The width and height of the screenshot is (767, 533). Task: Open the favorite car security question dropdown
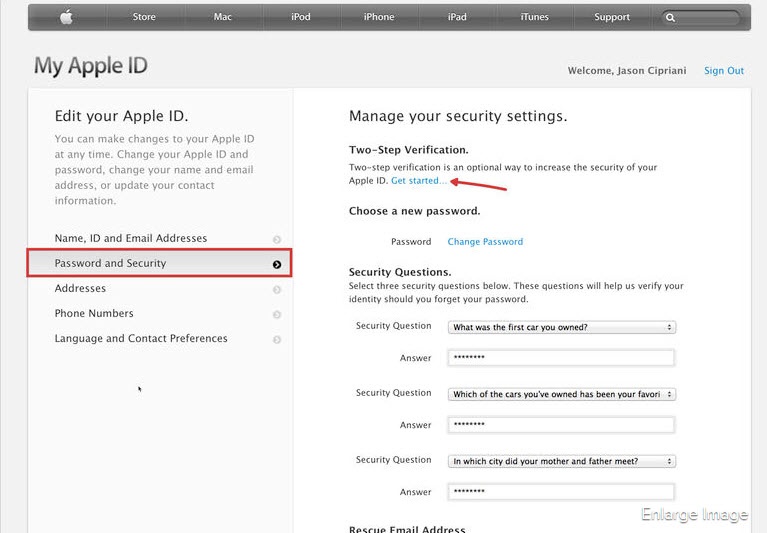click(x=562, y=394)
